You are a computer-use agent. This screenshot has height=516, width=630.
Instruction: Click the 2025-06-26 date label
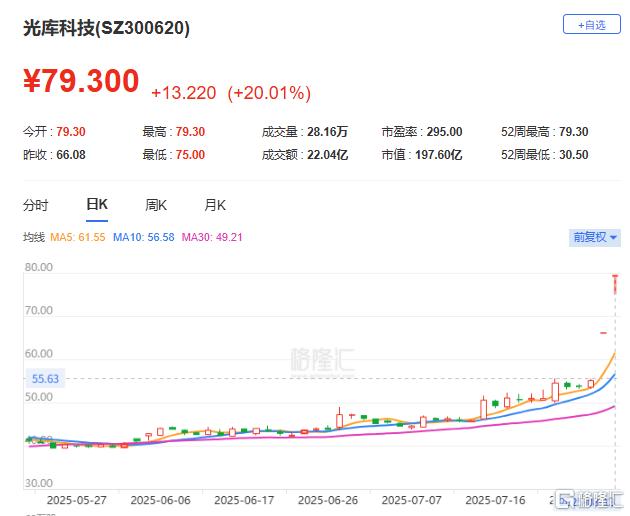pos(328,500)
